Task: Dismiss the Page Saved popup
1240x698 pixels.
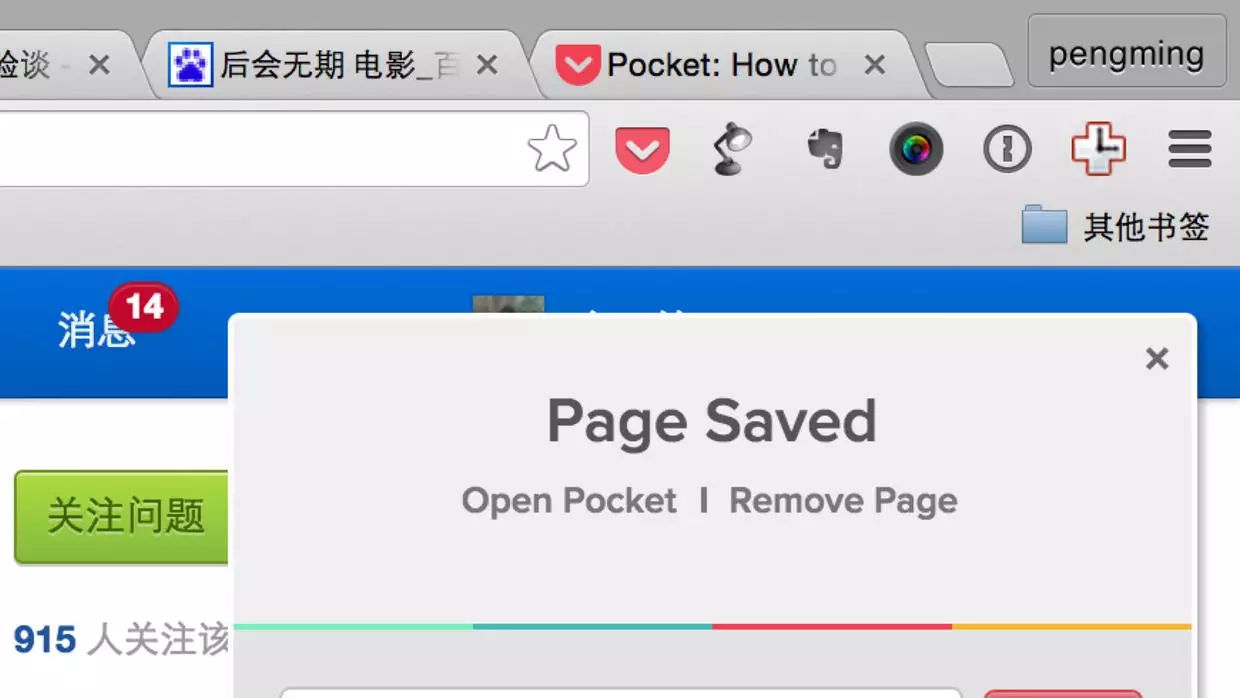Action: pyautogui.click(x=1157, y=359)
